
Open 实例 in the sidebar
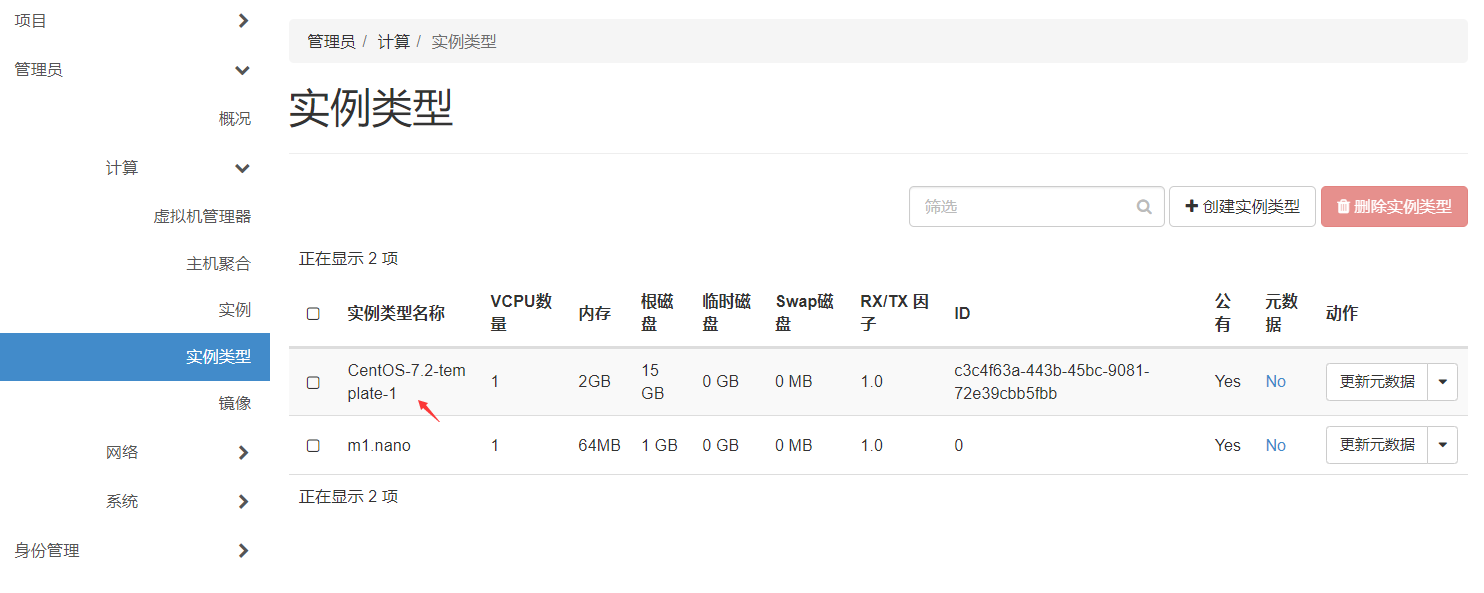point(235,309)
